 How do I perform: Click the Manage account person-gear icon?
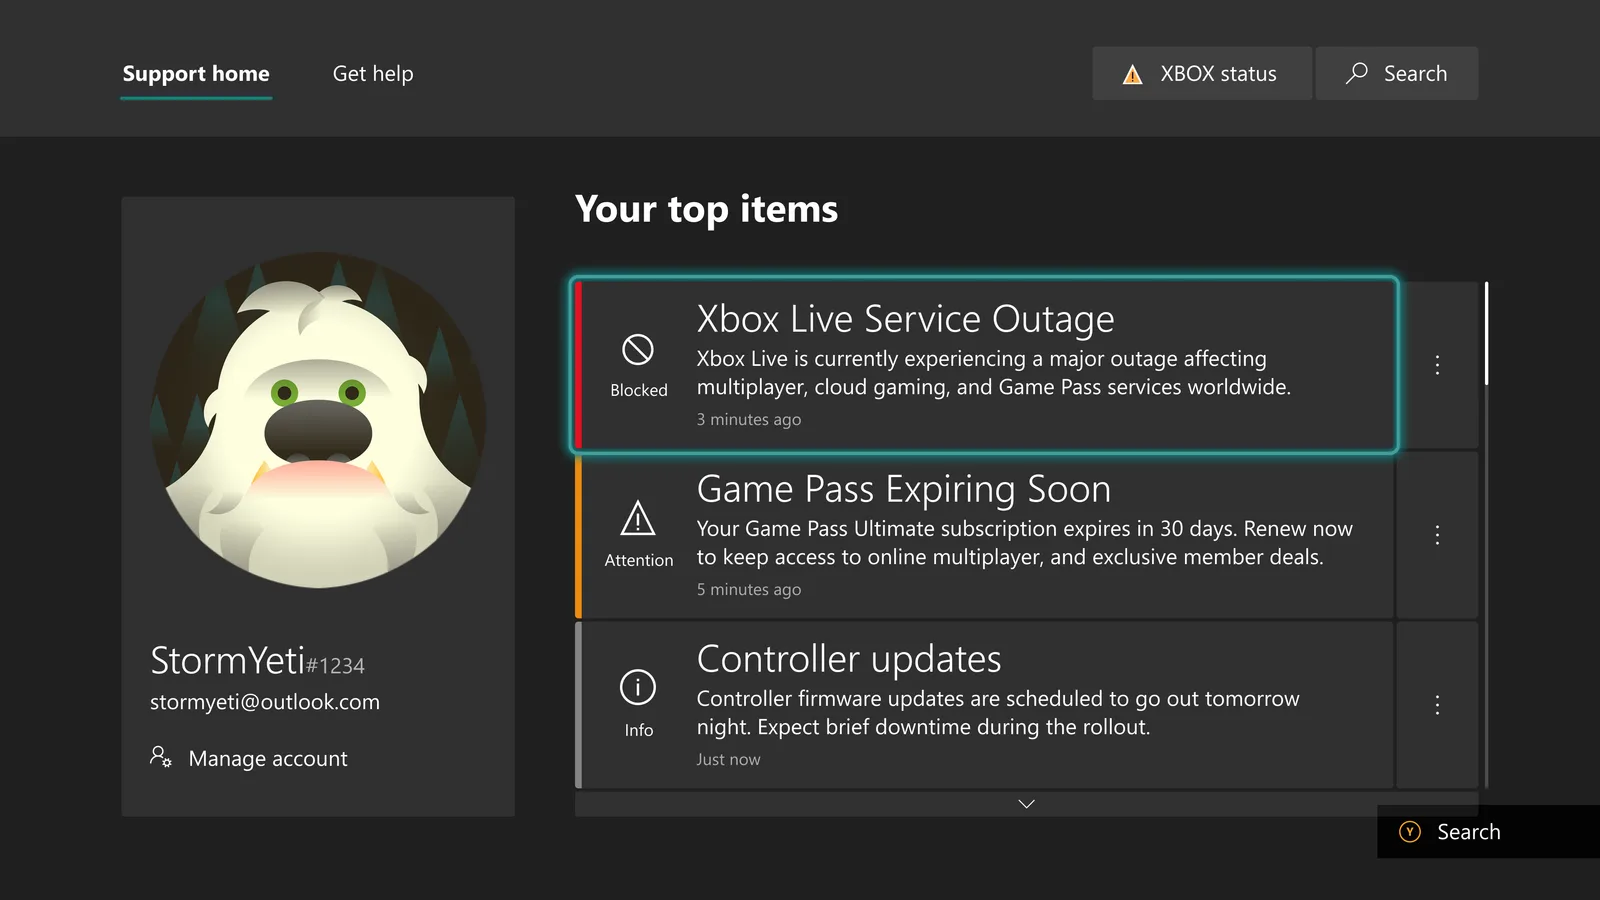point(161,757)
